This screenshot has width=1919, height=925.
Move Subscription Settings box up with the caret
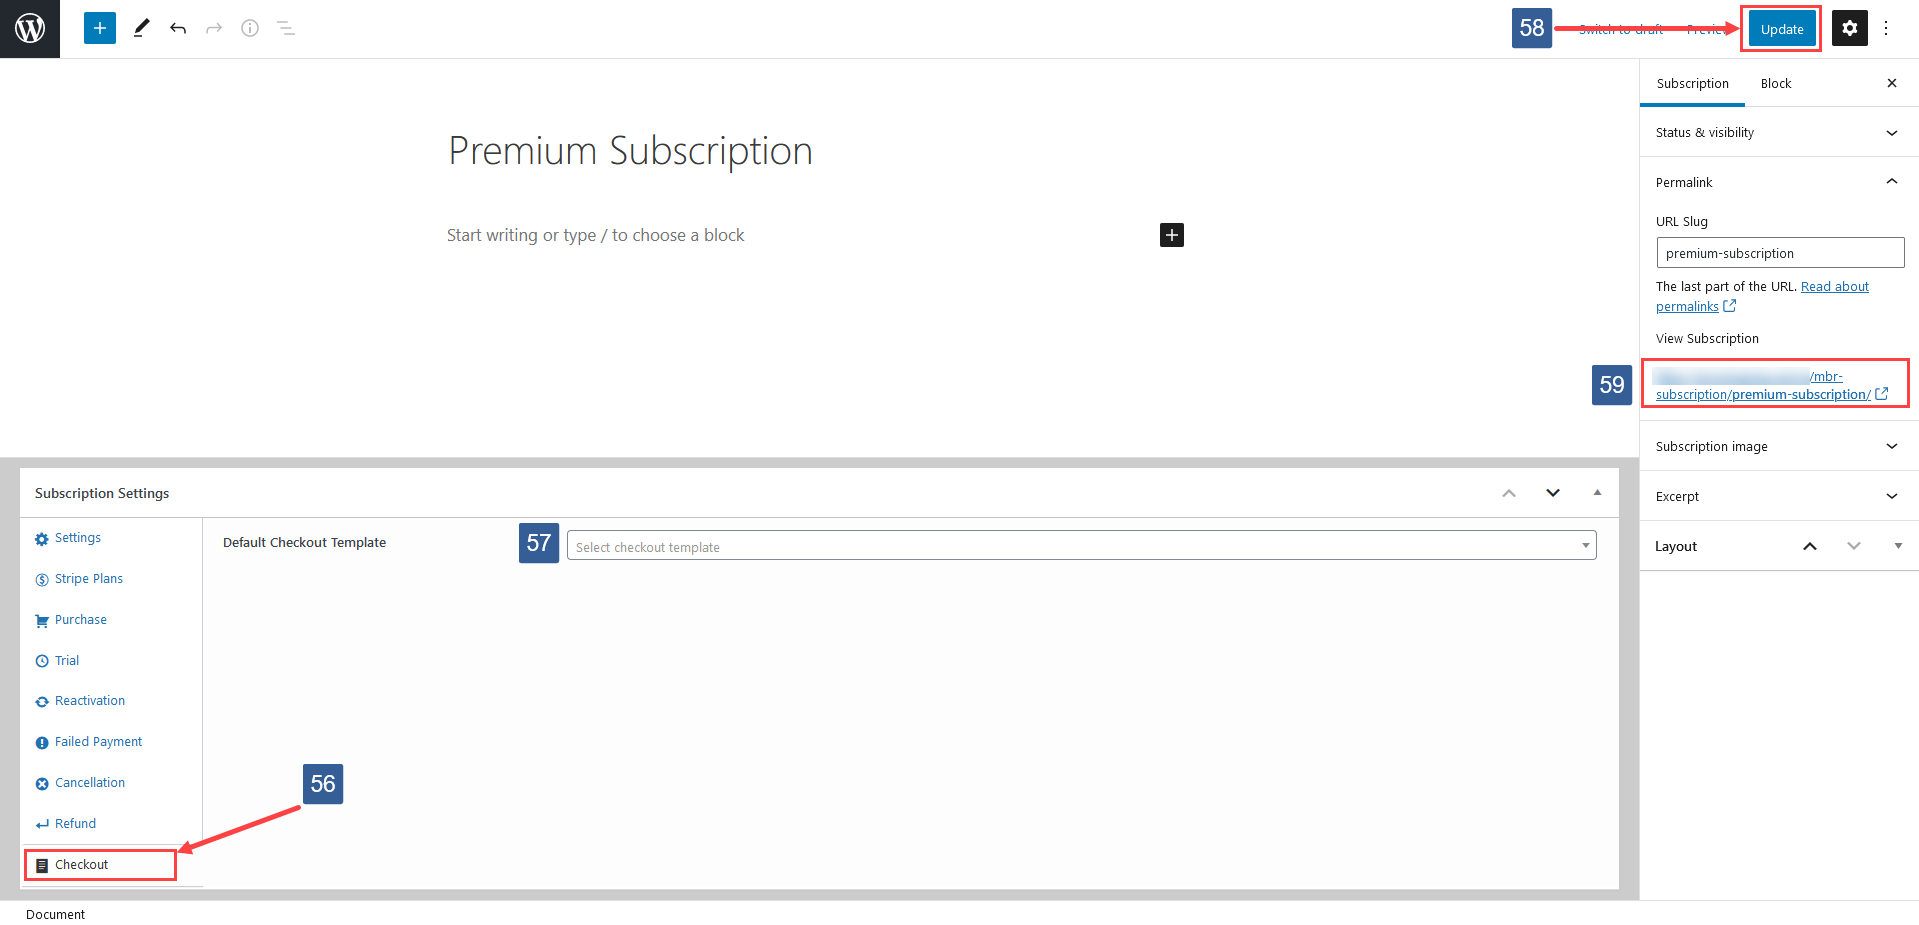point(1508,492)
